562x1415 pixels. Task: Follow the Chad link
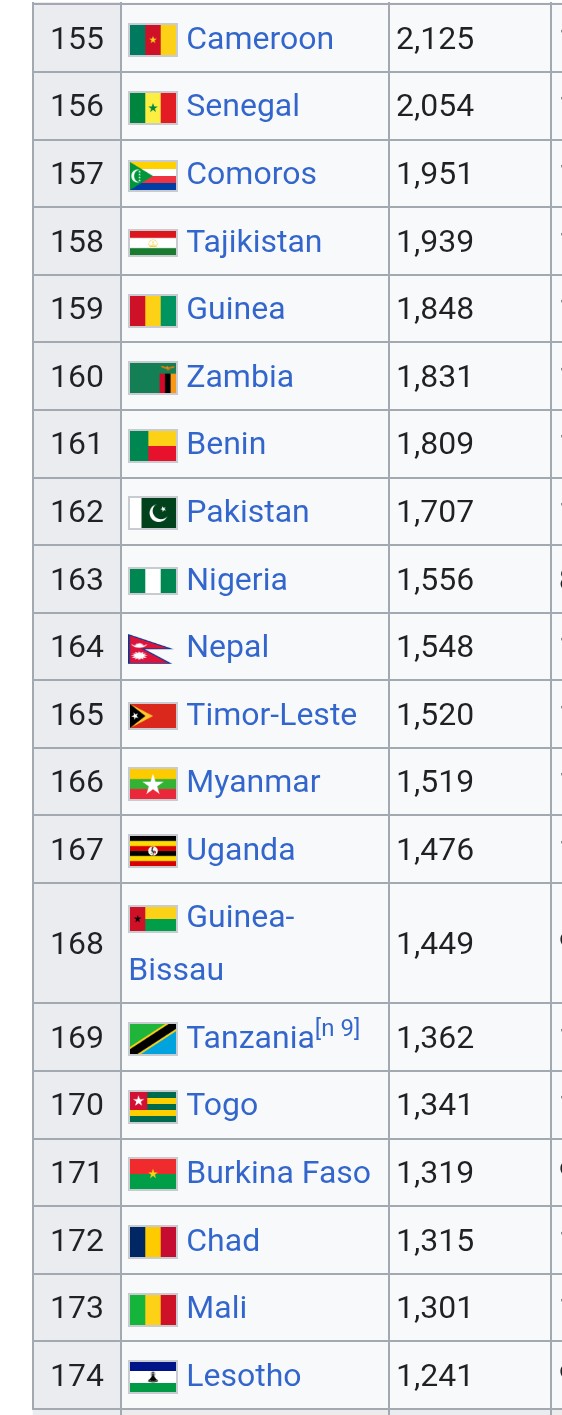(223, 1241)
